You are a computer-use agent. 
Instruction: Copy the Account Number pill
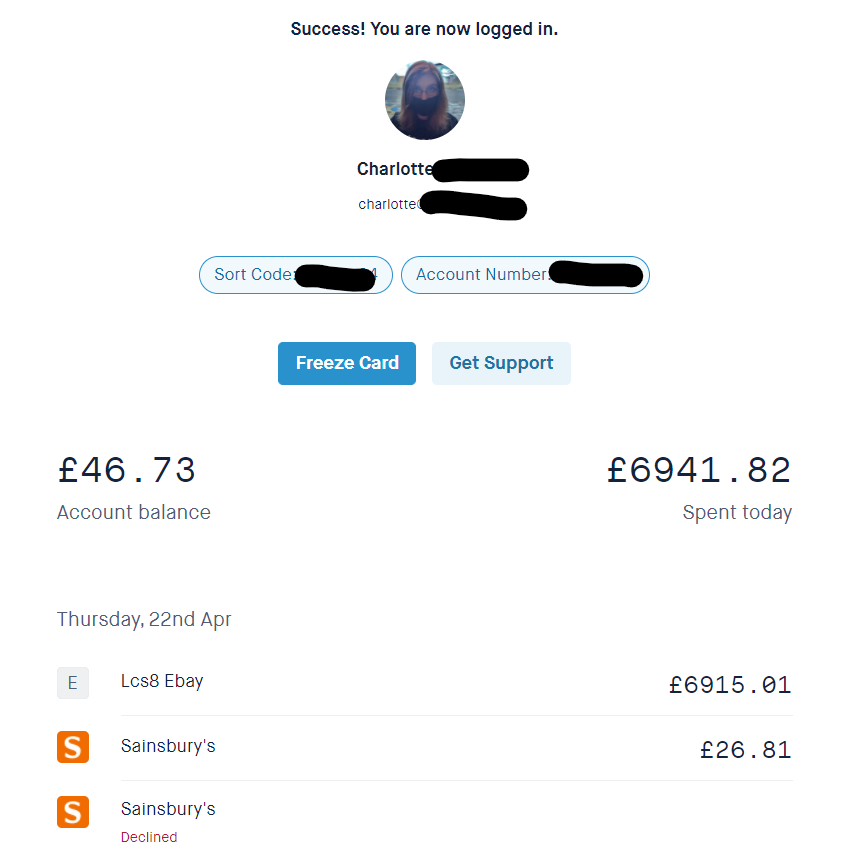tap(525, 275)
